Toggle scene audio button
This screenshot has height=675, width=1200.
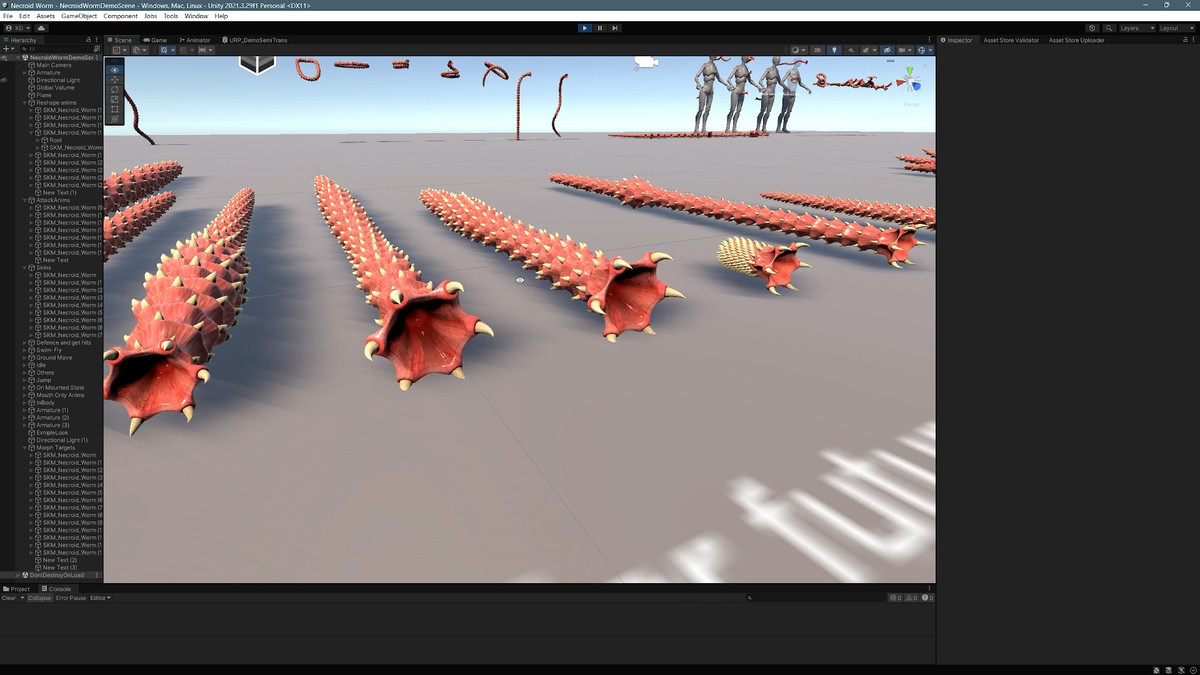(x=851, y=50)
